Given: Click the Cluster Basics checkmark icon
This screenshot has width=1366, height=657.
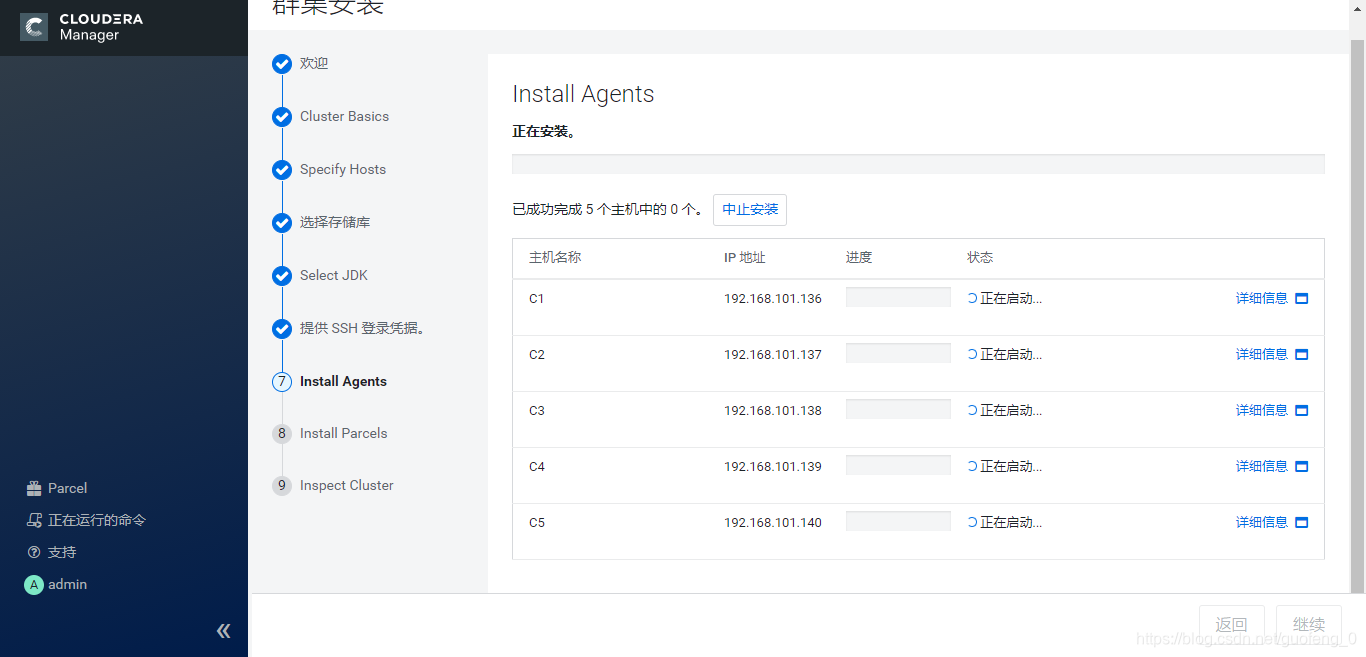Looking at the screenshot, I should (282, 117).
